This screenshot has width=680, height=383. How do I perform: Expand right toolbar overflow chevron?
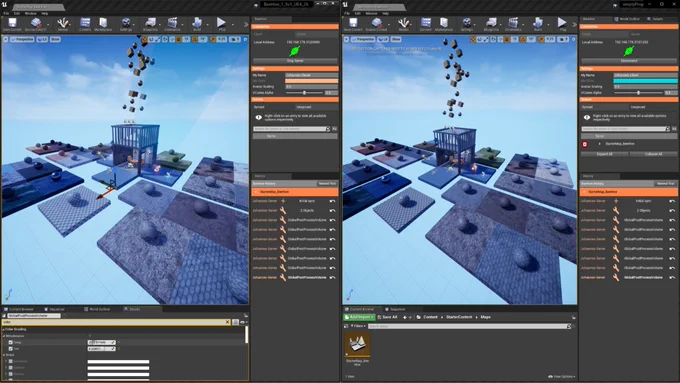574,24
